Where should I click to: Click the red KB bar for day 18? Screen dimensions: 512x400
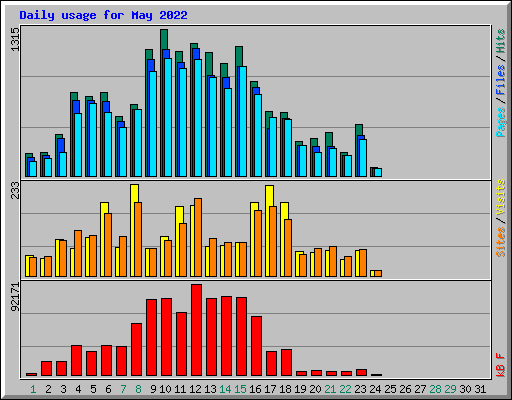click(x=287, y=363)
